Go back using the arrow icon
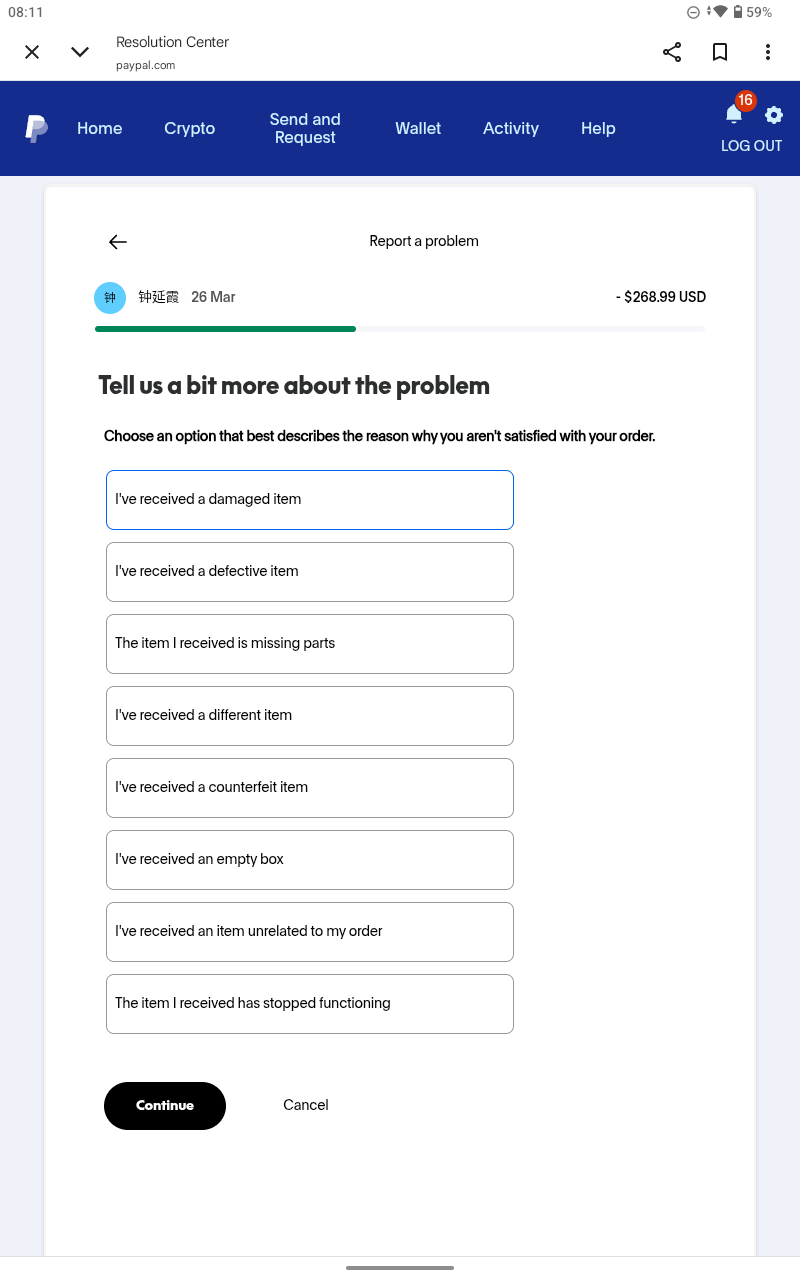 pos(118,242)
